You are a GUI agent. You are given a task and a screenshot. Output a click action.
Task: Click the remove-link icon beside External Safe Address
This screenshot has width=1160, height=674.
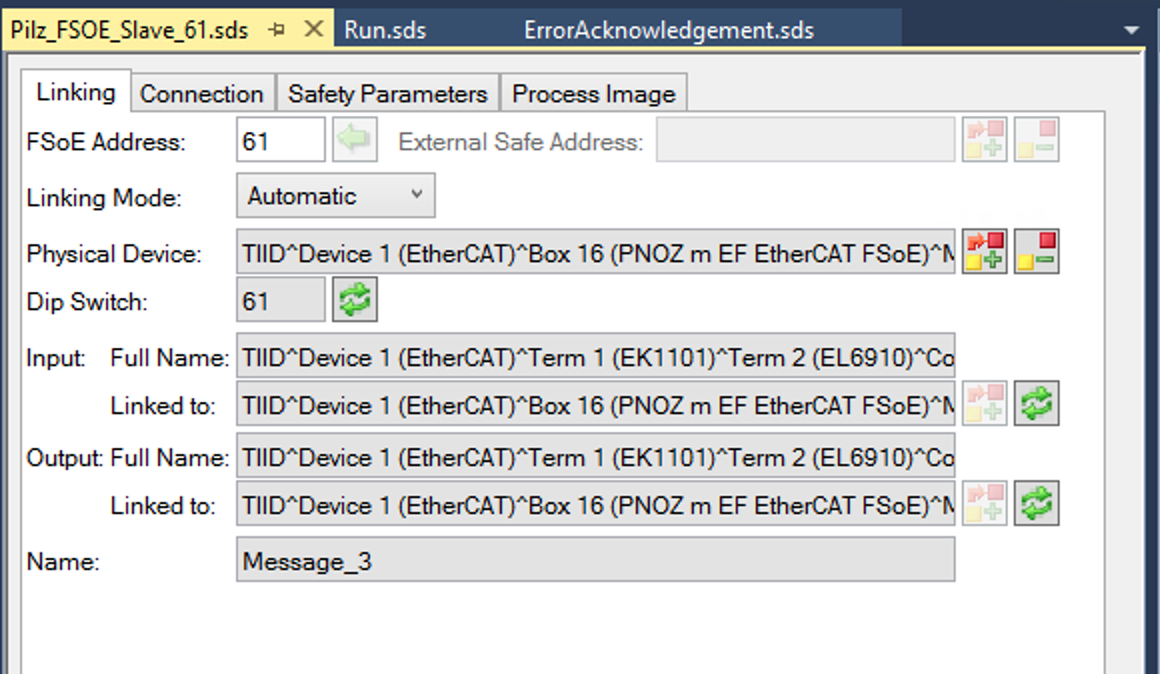click(x=1036, y=140)
